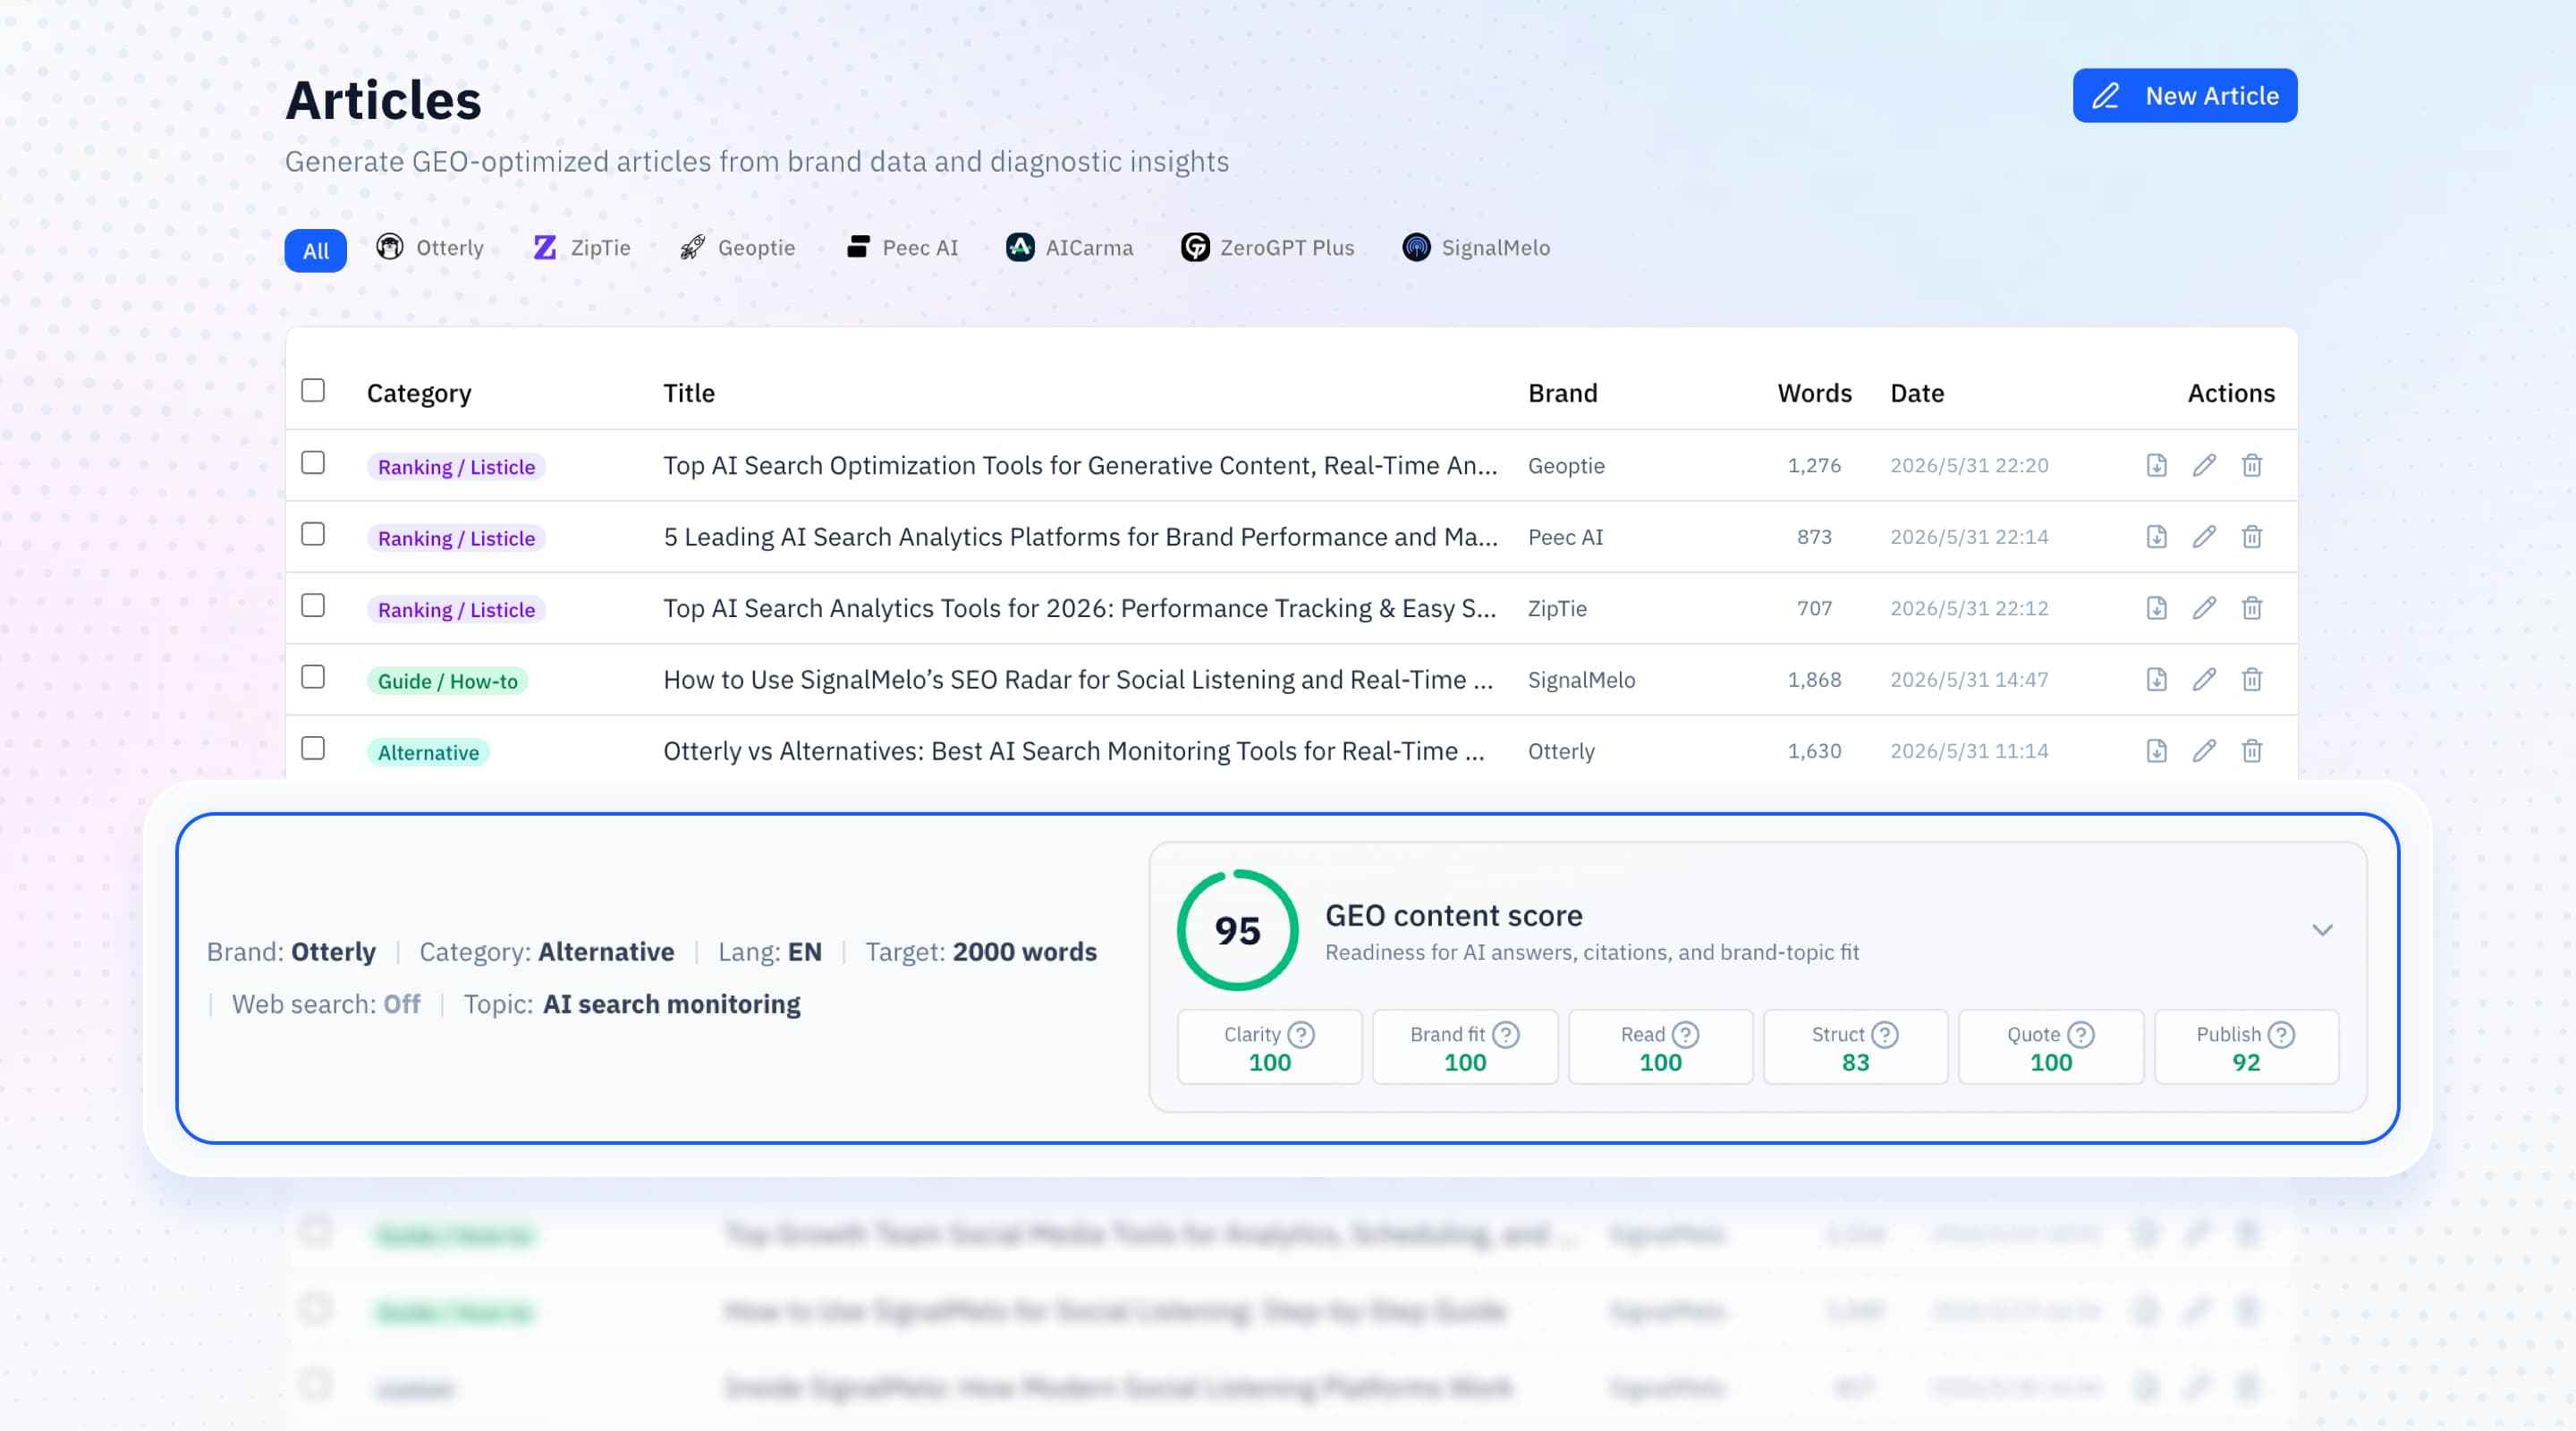Delete the Otterly vs Alternatives article
This screenshot has width=2576, height=1431.
click(x=2252, y=751)
